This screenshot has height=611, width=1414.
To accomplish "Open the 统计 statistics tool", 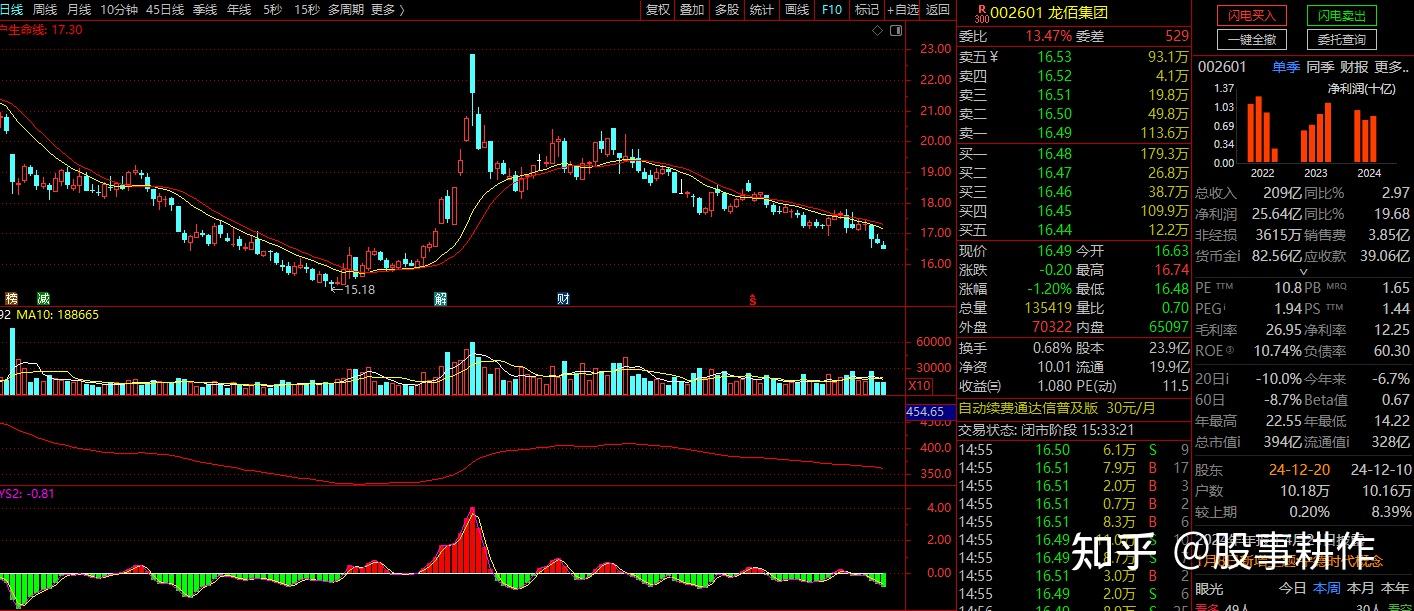I will pyautogui.click(x=762, y=10).
